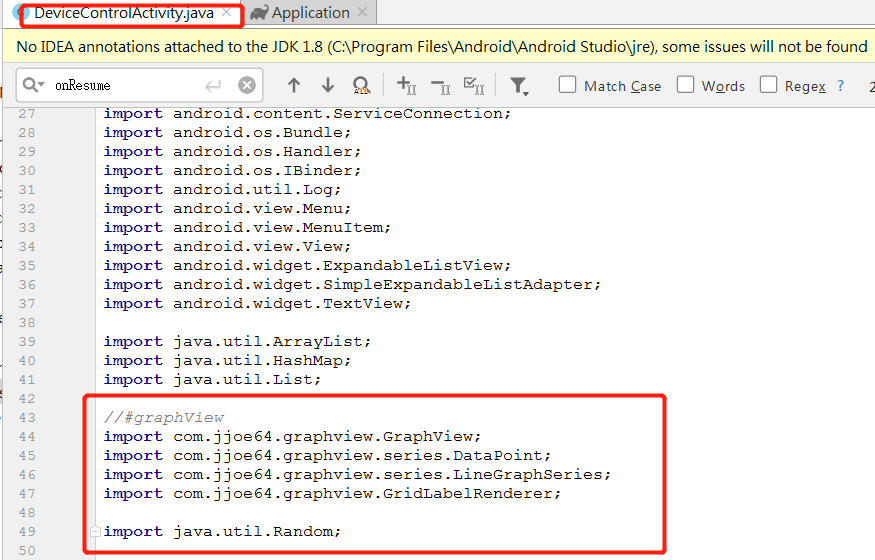The width and height of the screenshot is (875, 560).
Task: Go to next occurrence
Action: tap(328, 85)
